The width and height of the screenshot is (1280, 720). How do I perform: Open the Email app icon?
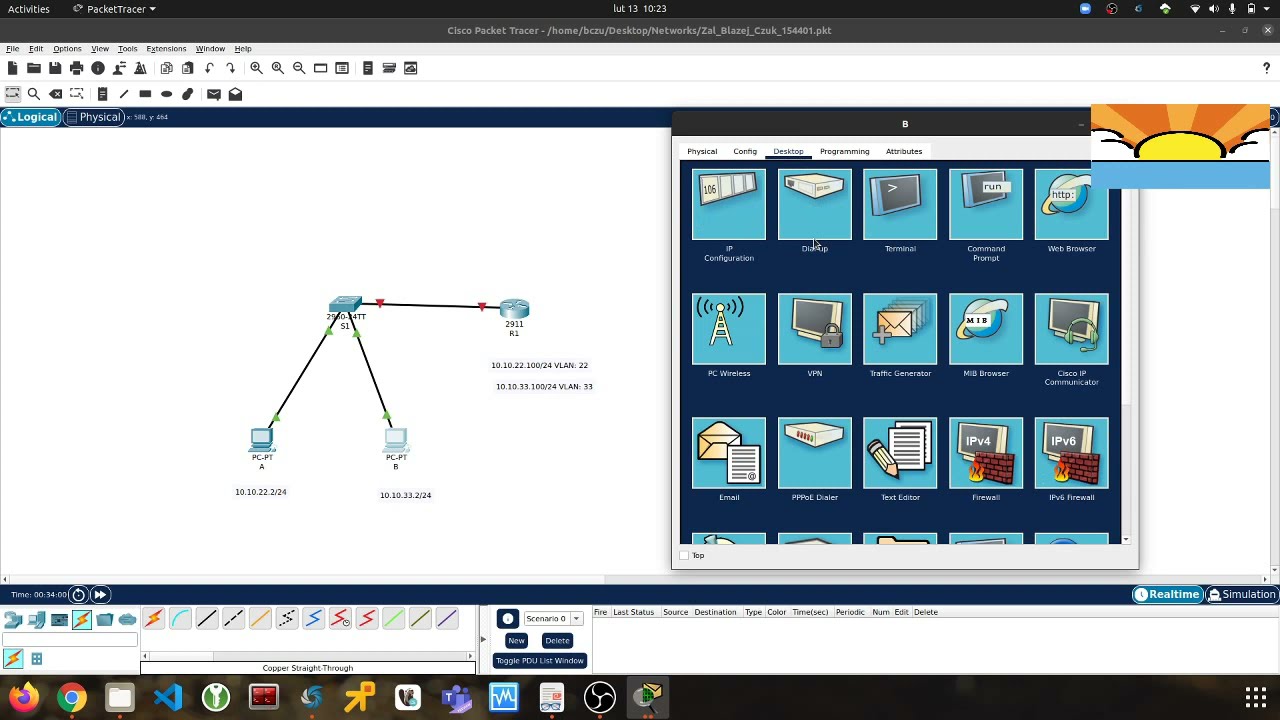point(729,453)
